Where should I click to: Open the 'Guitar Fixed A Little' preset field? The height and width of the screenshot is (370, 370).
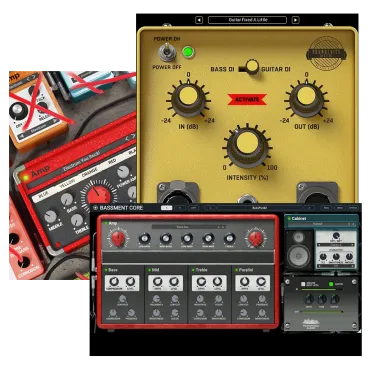point(247,20)
